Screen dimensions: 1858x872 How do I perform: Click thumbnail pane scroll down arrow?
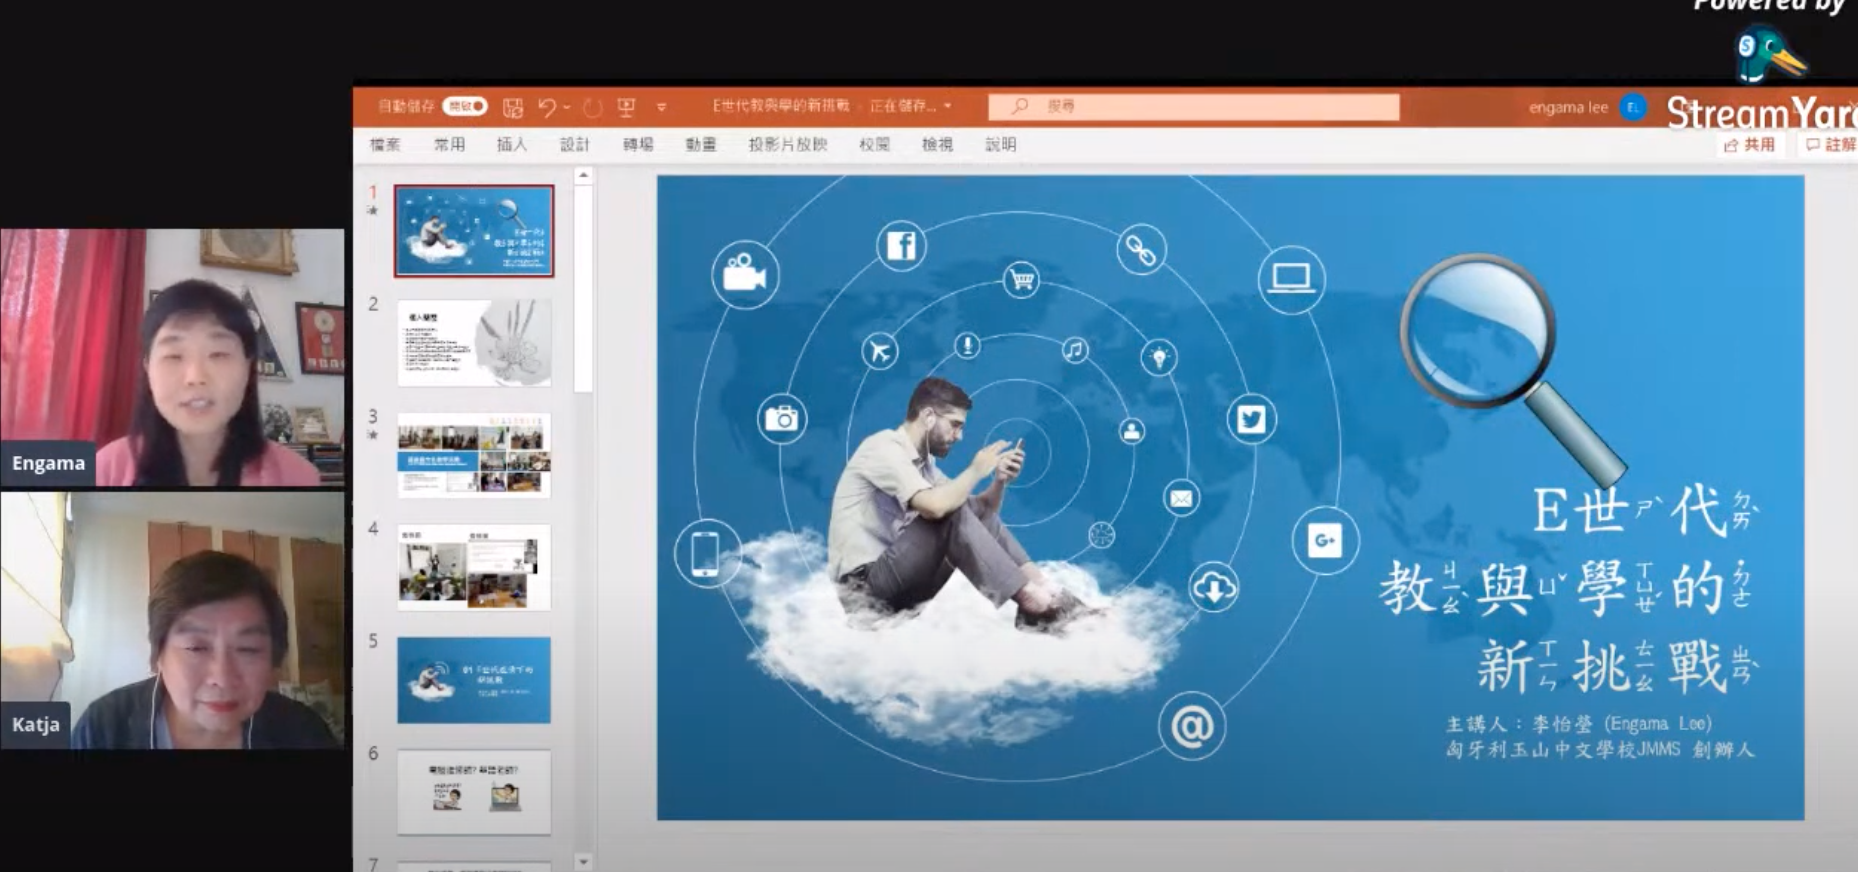coord(584,861)
